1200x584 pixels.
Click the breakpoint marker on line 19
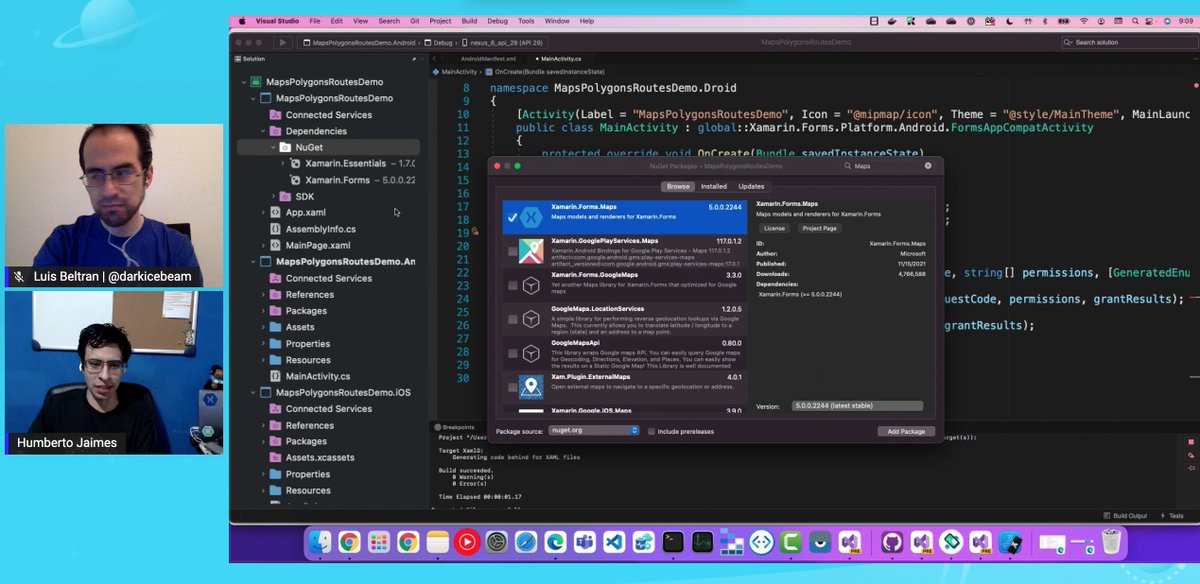475,232
